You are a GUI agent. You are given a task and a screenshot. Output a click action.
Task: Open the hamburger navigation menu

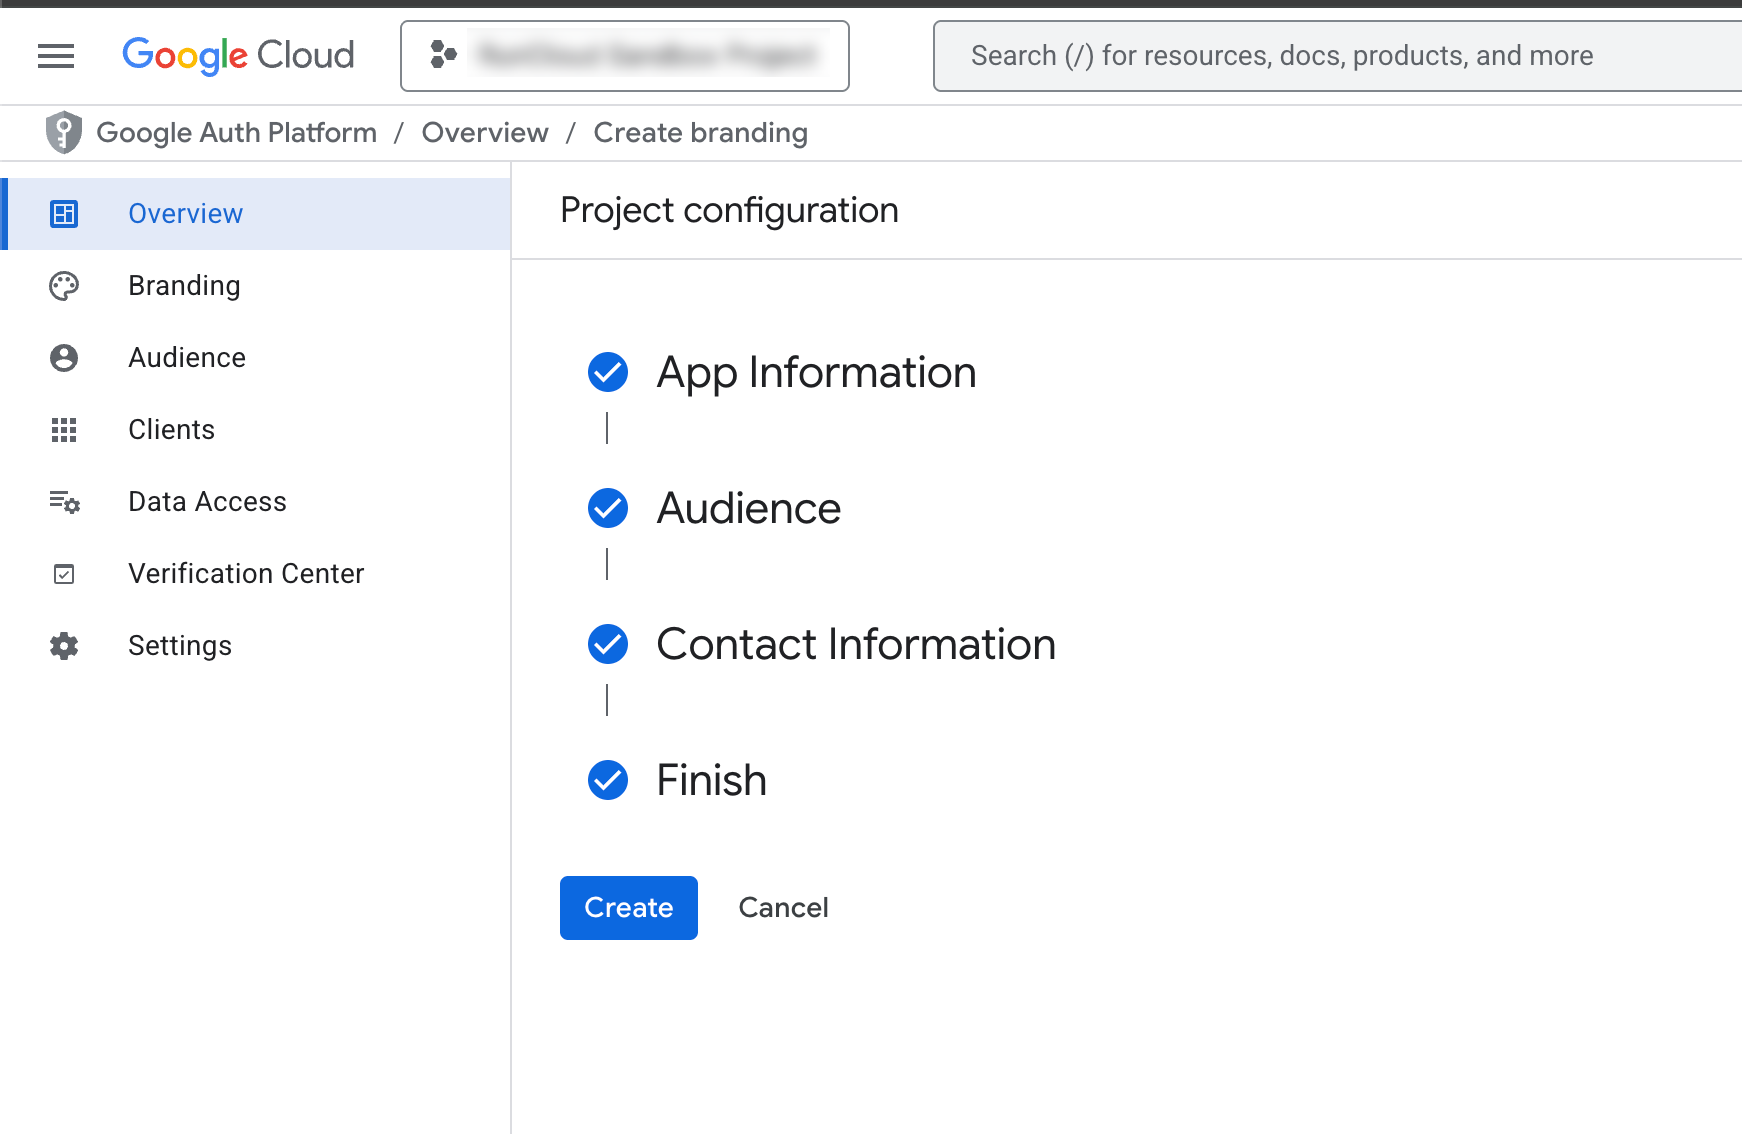click(56, 56)
